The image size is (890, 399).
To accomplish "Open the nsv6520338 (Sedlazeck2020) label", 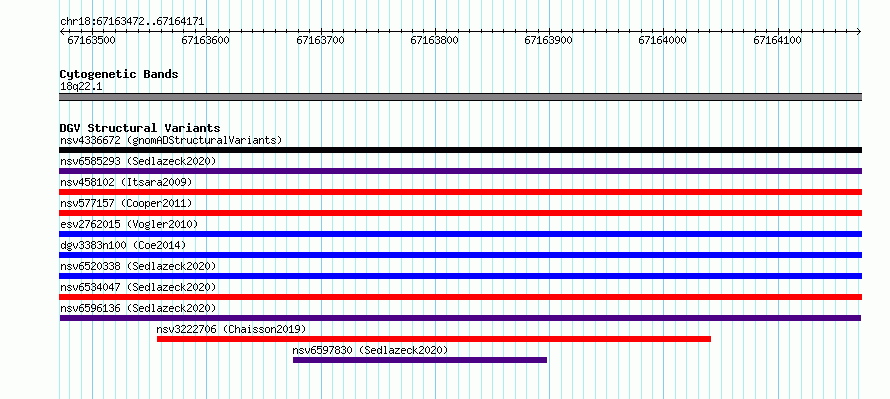I will pos(138,266).
